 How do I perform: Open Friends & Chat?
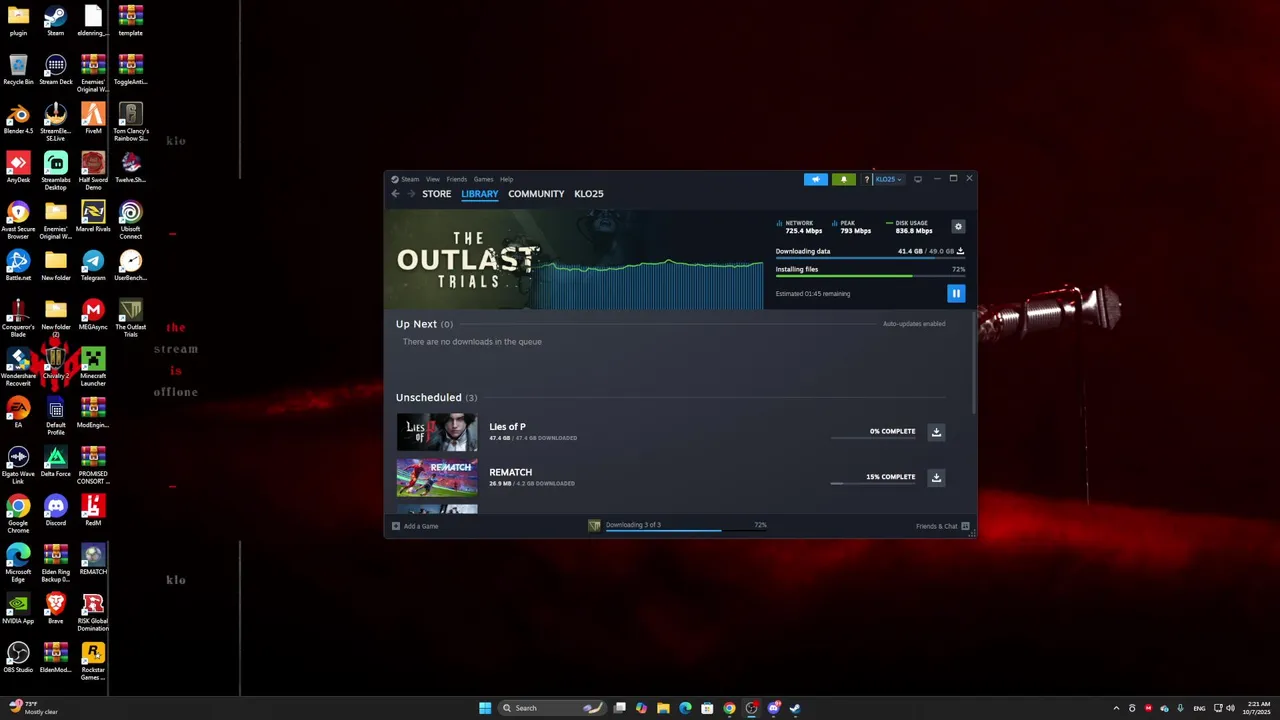pos(943,526)
